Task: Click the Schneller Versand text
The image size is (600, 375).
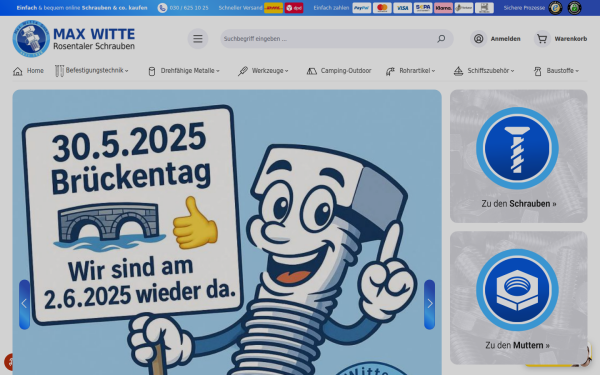Action: point(241,8)
